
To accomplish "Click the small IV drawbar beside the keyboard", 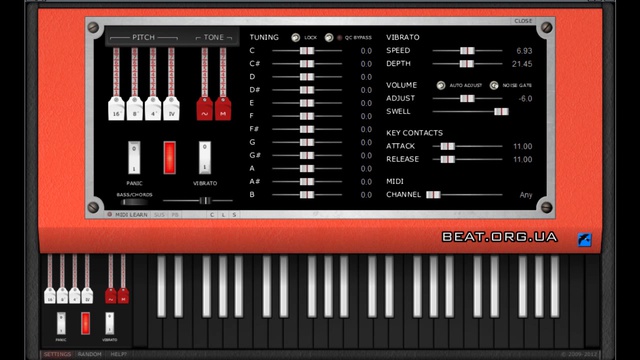I will coord(87,296).
